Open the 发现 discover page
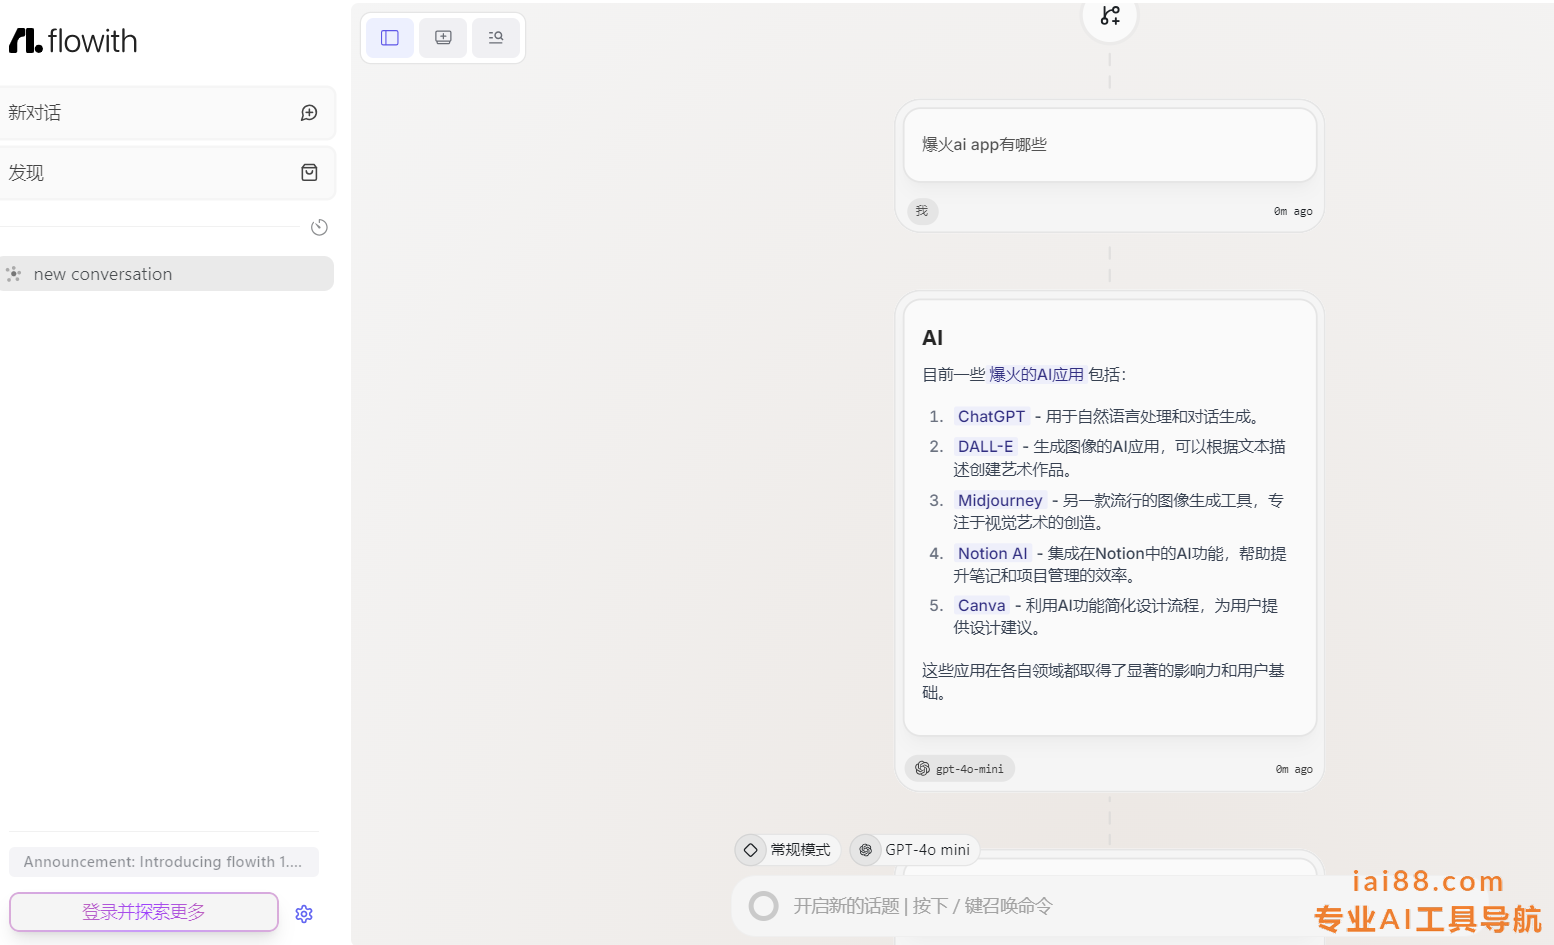This screenshot has width=1554, height=945. pos(167,173)
